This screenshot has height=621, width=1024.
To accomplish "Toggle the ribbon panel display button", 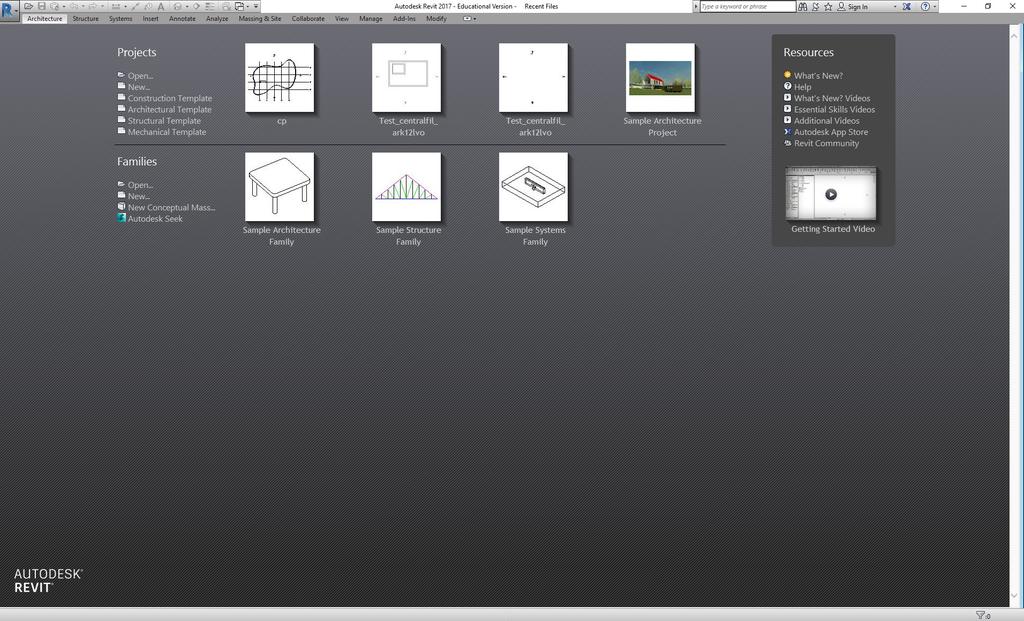I will 467,19.
